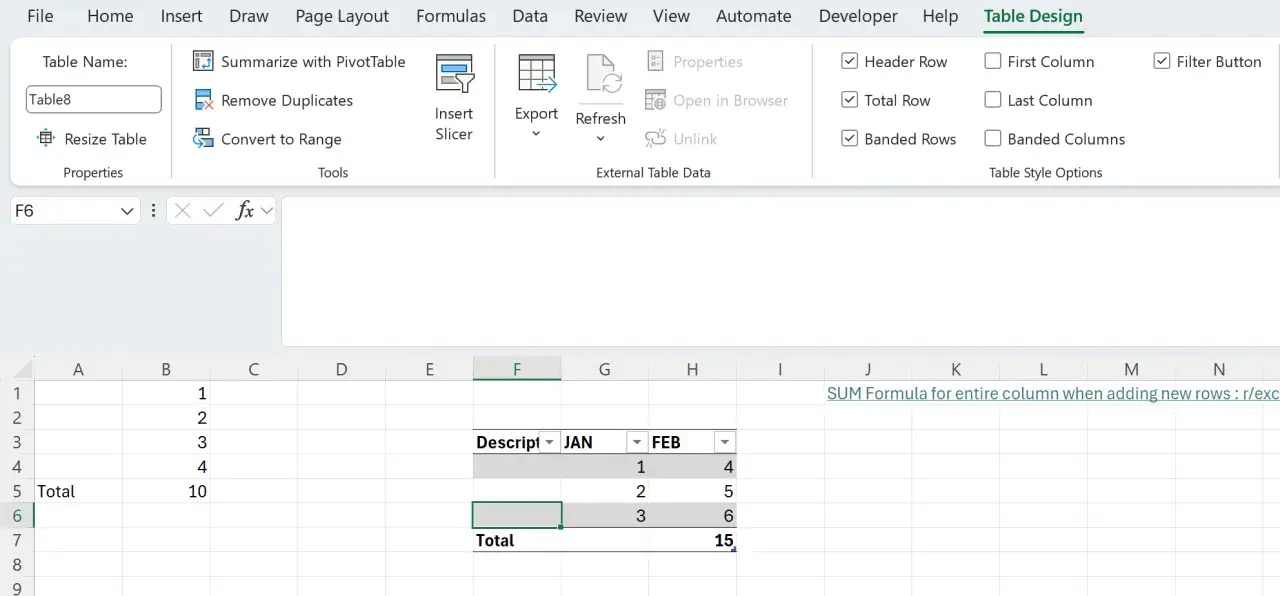Open the Description column filter dropdown
This screenshot has height=596, width=1280.
pyautogui.click(x=549, y=442)
